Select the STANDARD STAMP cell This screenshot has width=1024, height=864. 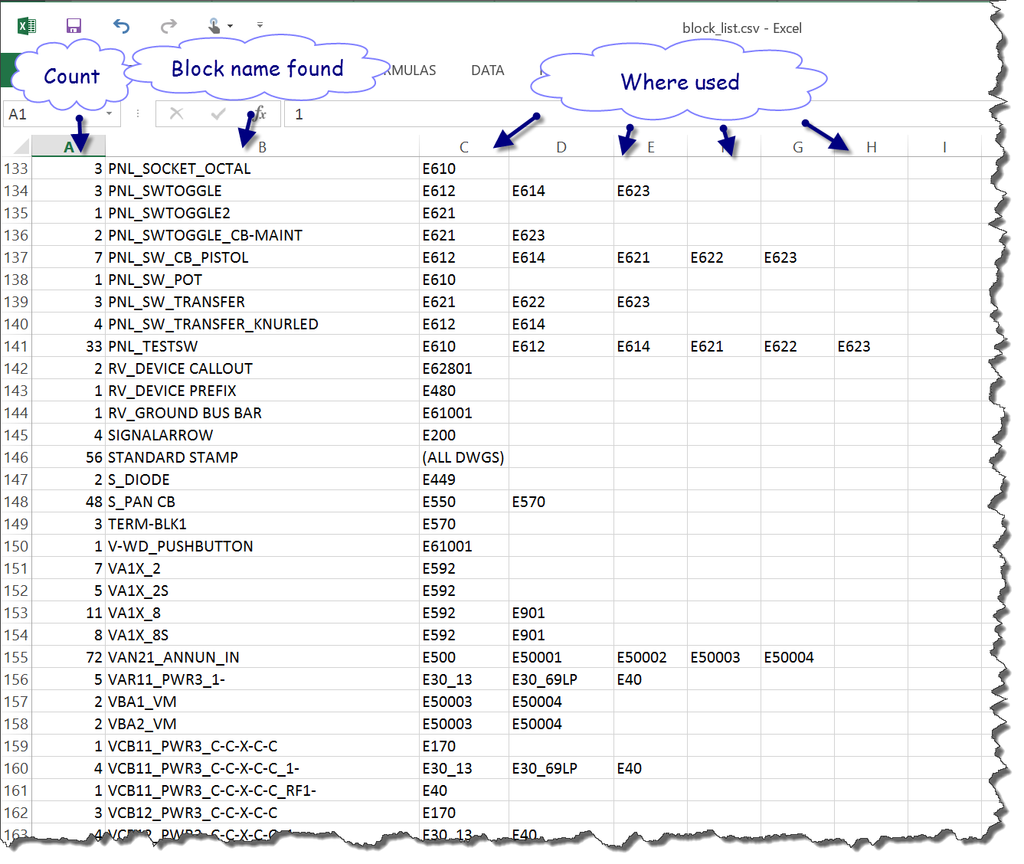pos(262,457)
